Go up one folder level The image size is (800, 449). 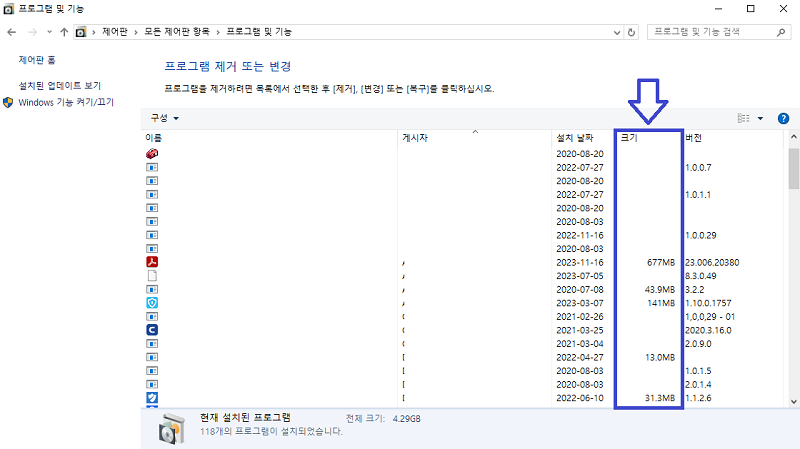point(64,32)
